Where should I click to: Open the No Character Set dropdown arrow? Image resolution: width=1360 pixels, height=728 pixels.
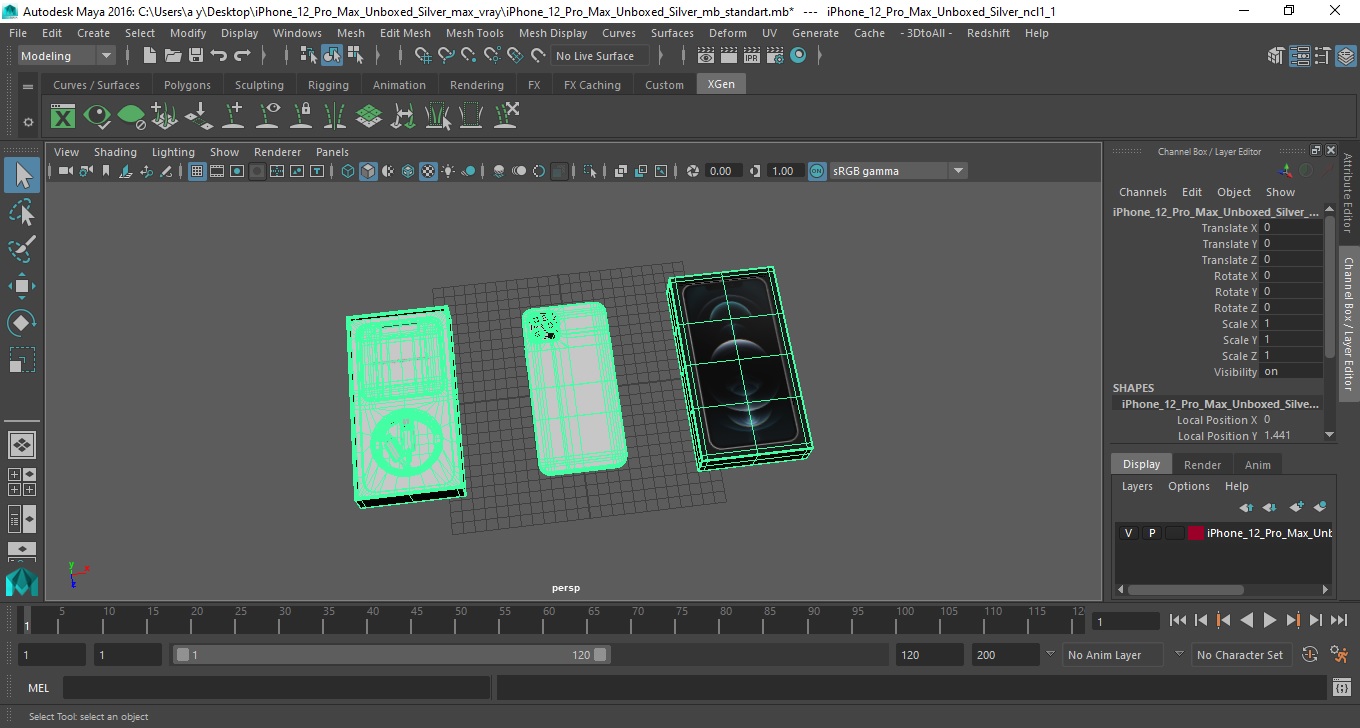click(1178, 654)
